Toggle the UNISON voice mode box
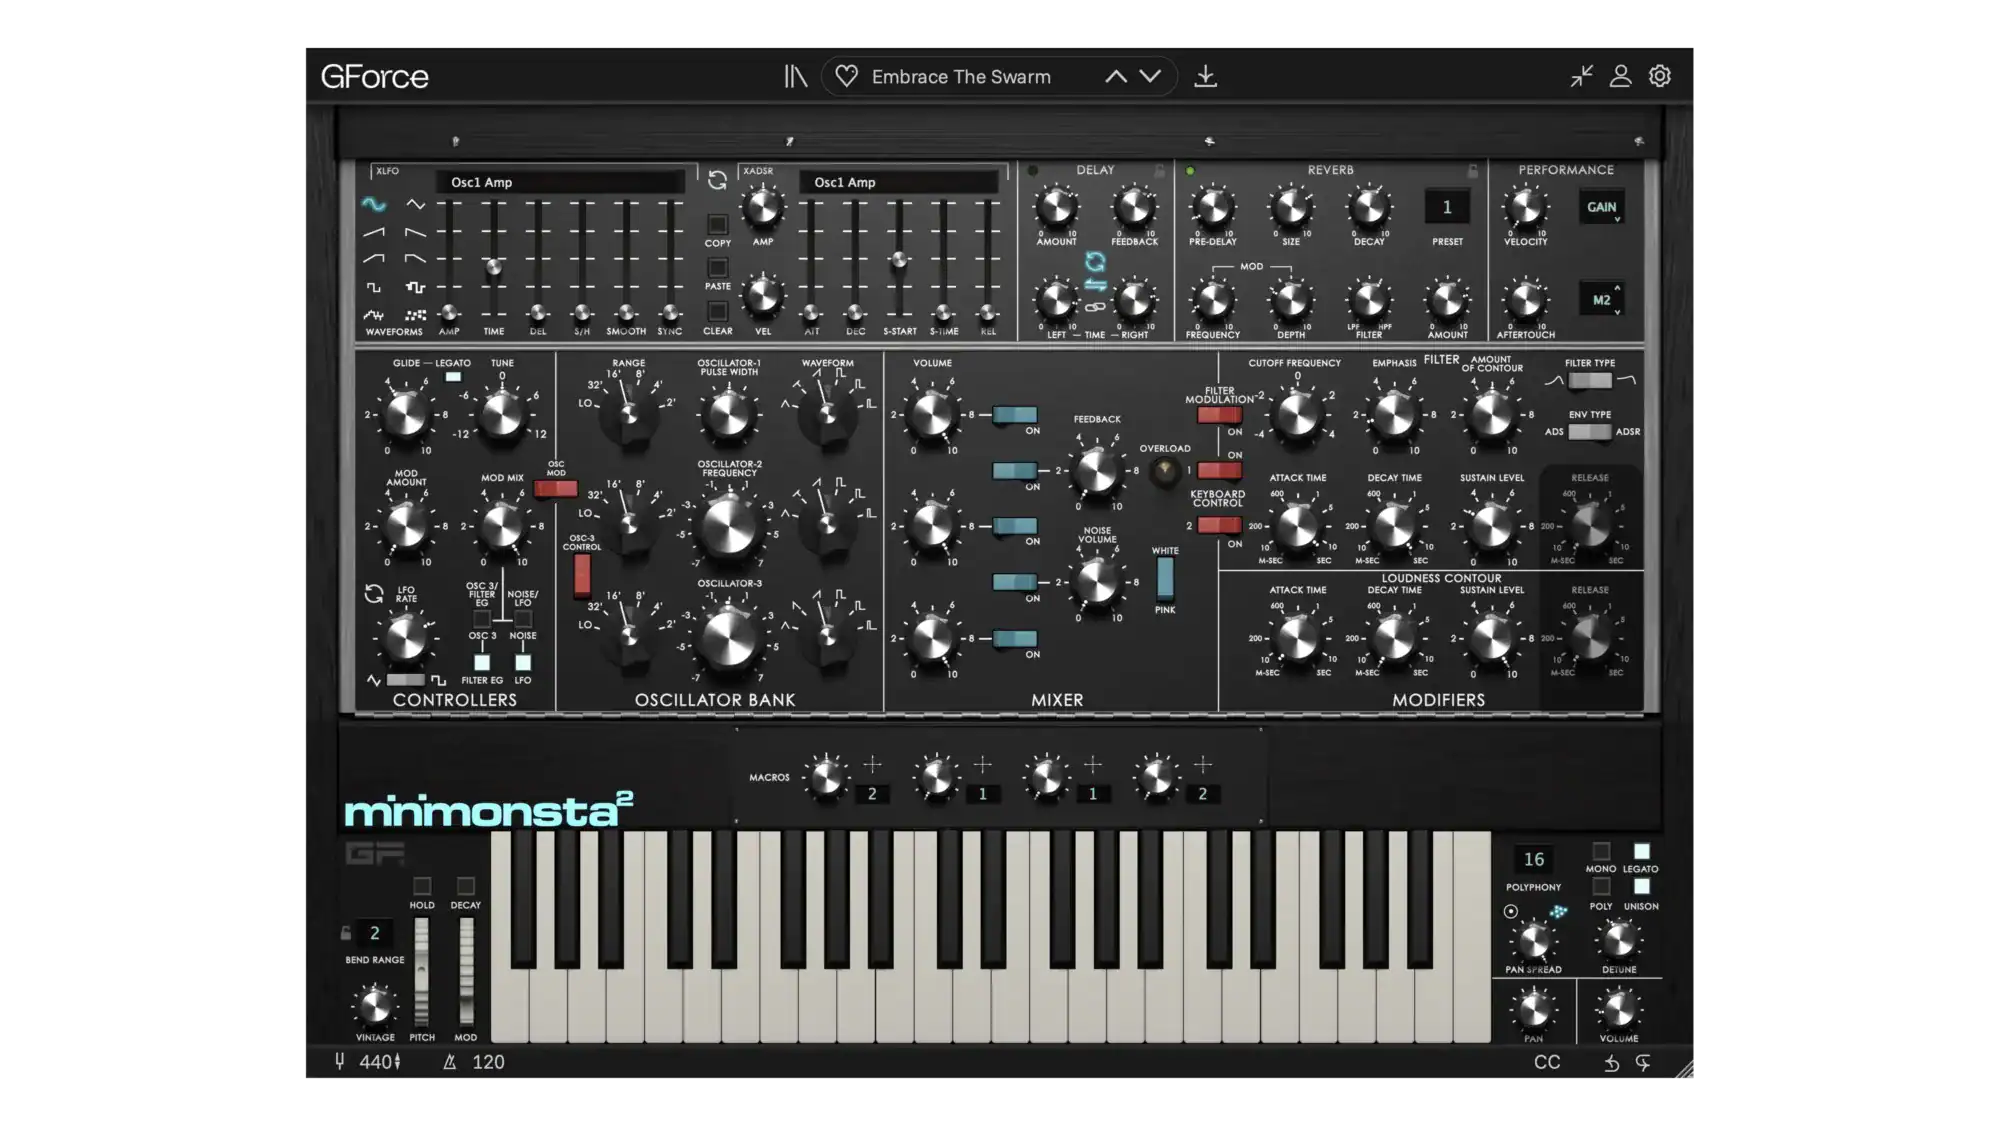The height and width of the screenshot is (1126, 2000). [1641, 887]
